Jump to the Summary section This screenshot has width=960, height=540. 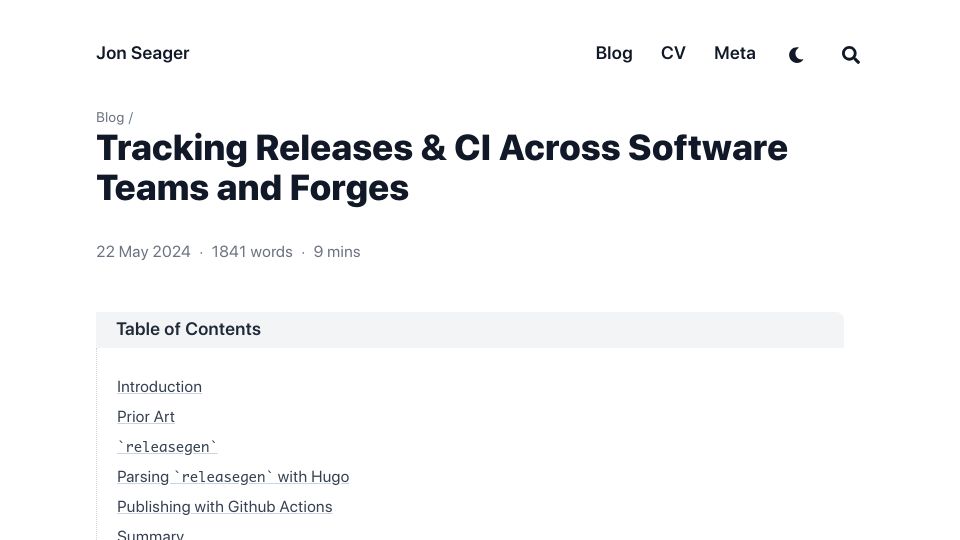coord(150,534)
